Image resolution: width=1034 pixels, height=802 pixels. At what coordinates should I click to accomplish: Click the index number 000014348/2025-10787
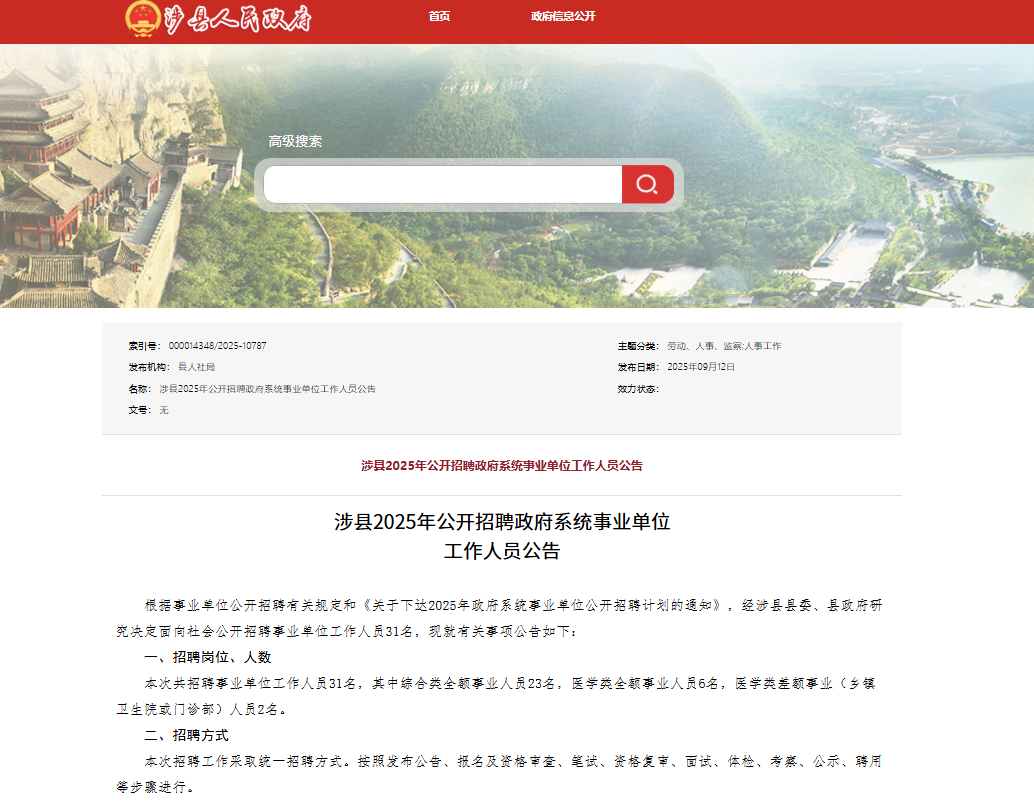(217, 346)
